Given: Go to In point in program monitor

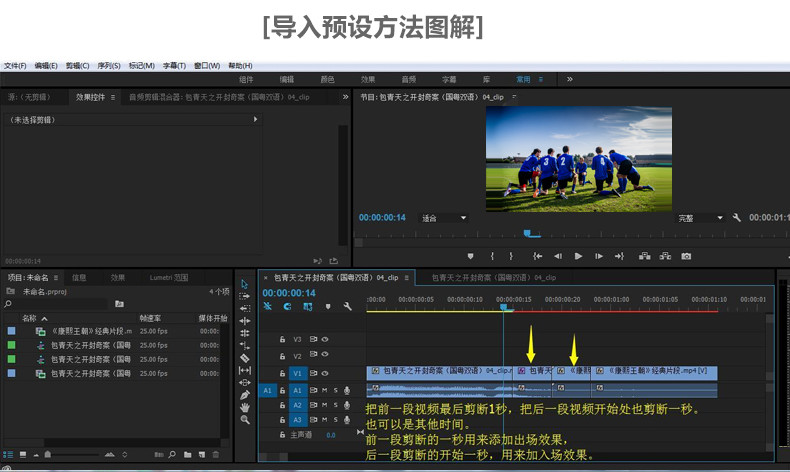Looking at the screenshot, I should pyautogui.click(x=538, y=256).
